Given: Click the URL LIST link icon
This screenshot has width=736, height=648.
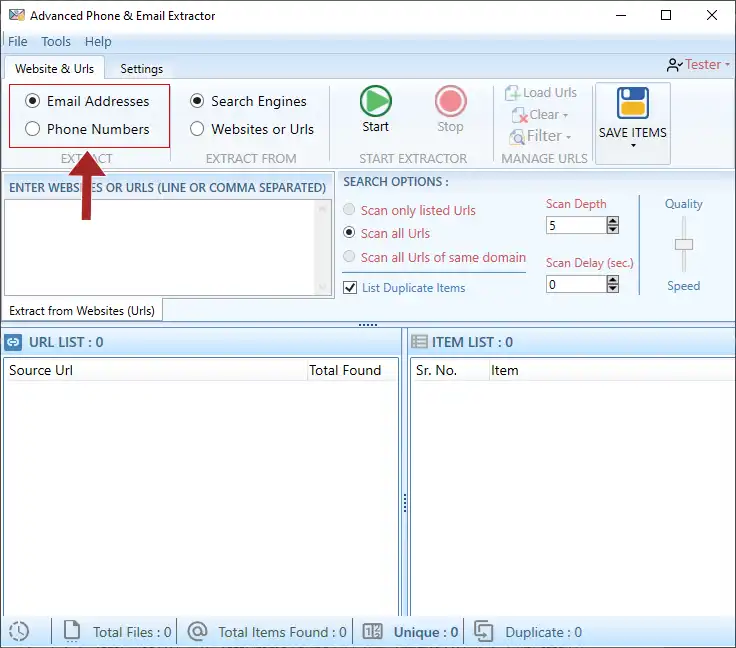Looking at the screenshot, I should [x=13, y=342].
